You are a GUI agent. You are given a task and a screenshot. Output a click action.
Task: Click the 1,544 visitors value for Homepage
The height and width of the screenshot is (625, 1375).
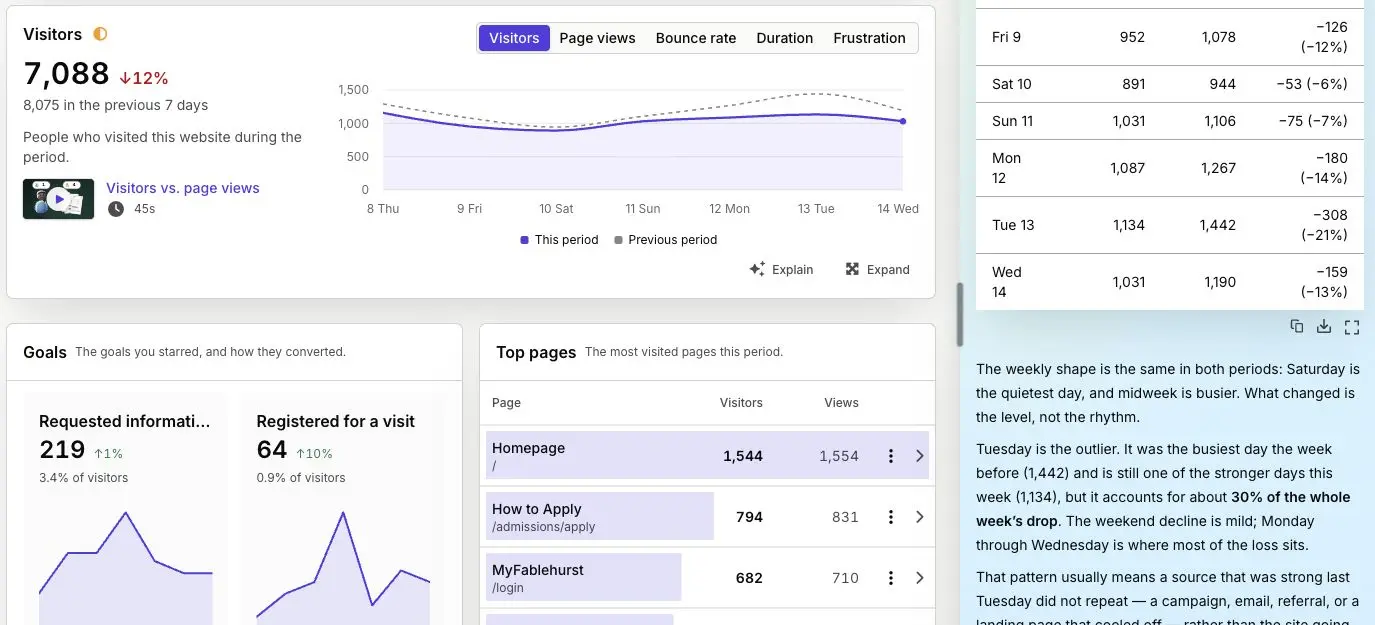tap(743, 456)
